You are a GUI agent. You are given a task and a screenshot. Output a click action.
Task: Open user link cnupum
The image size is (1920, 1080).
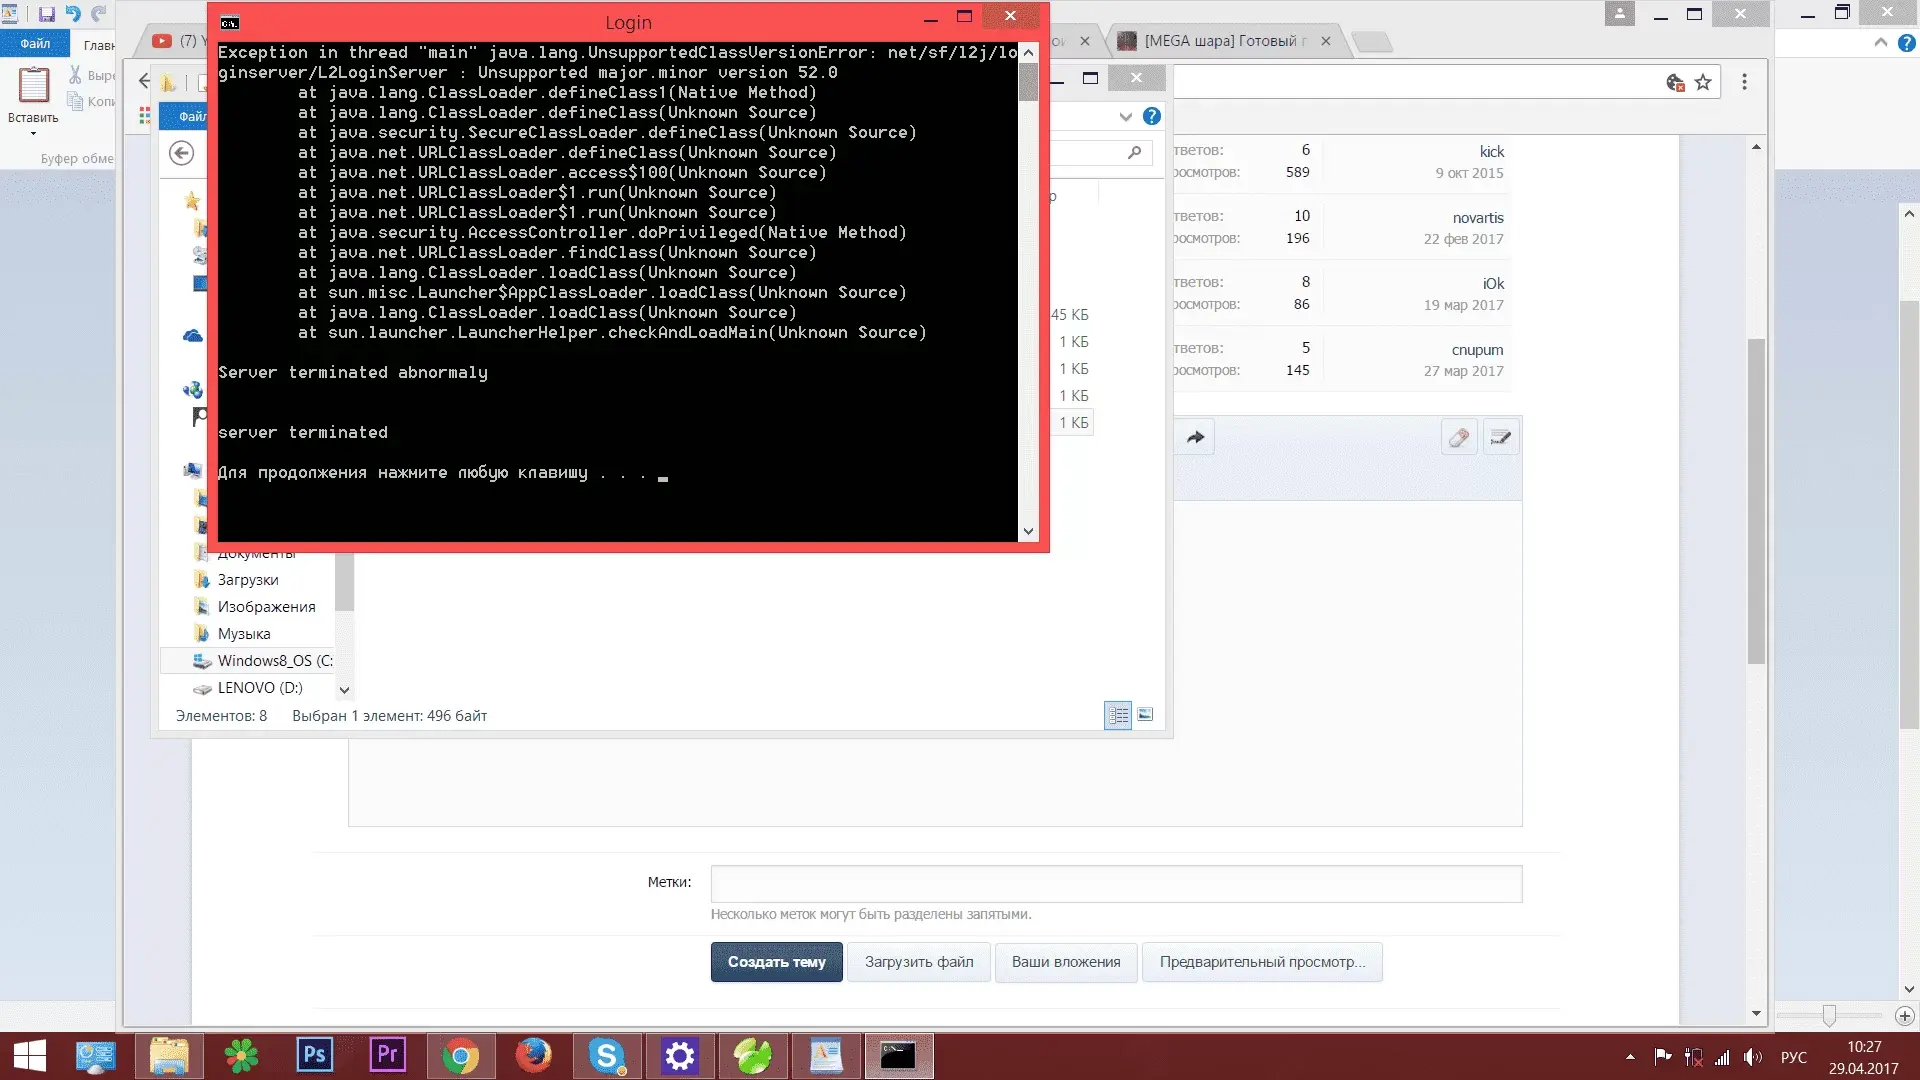tap(1477, 350)
